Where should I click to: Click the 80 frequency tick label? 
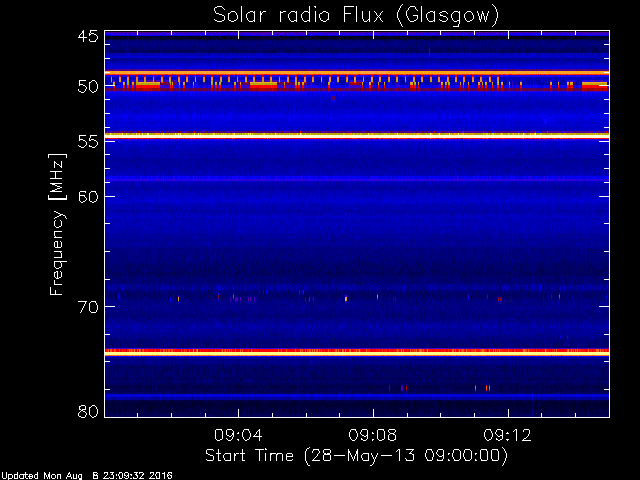coord(88,411)
